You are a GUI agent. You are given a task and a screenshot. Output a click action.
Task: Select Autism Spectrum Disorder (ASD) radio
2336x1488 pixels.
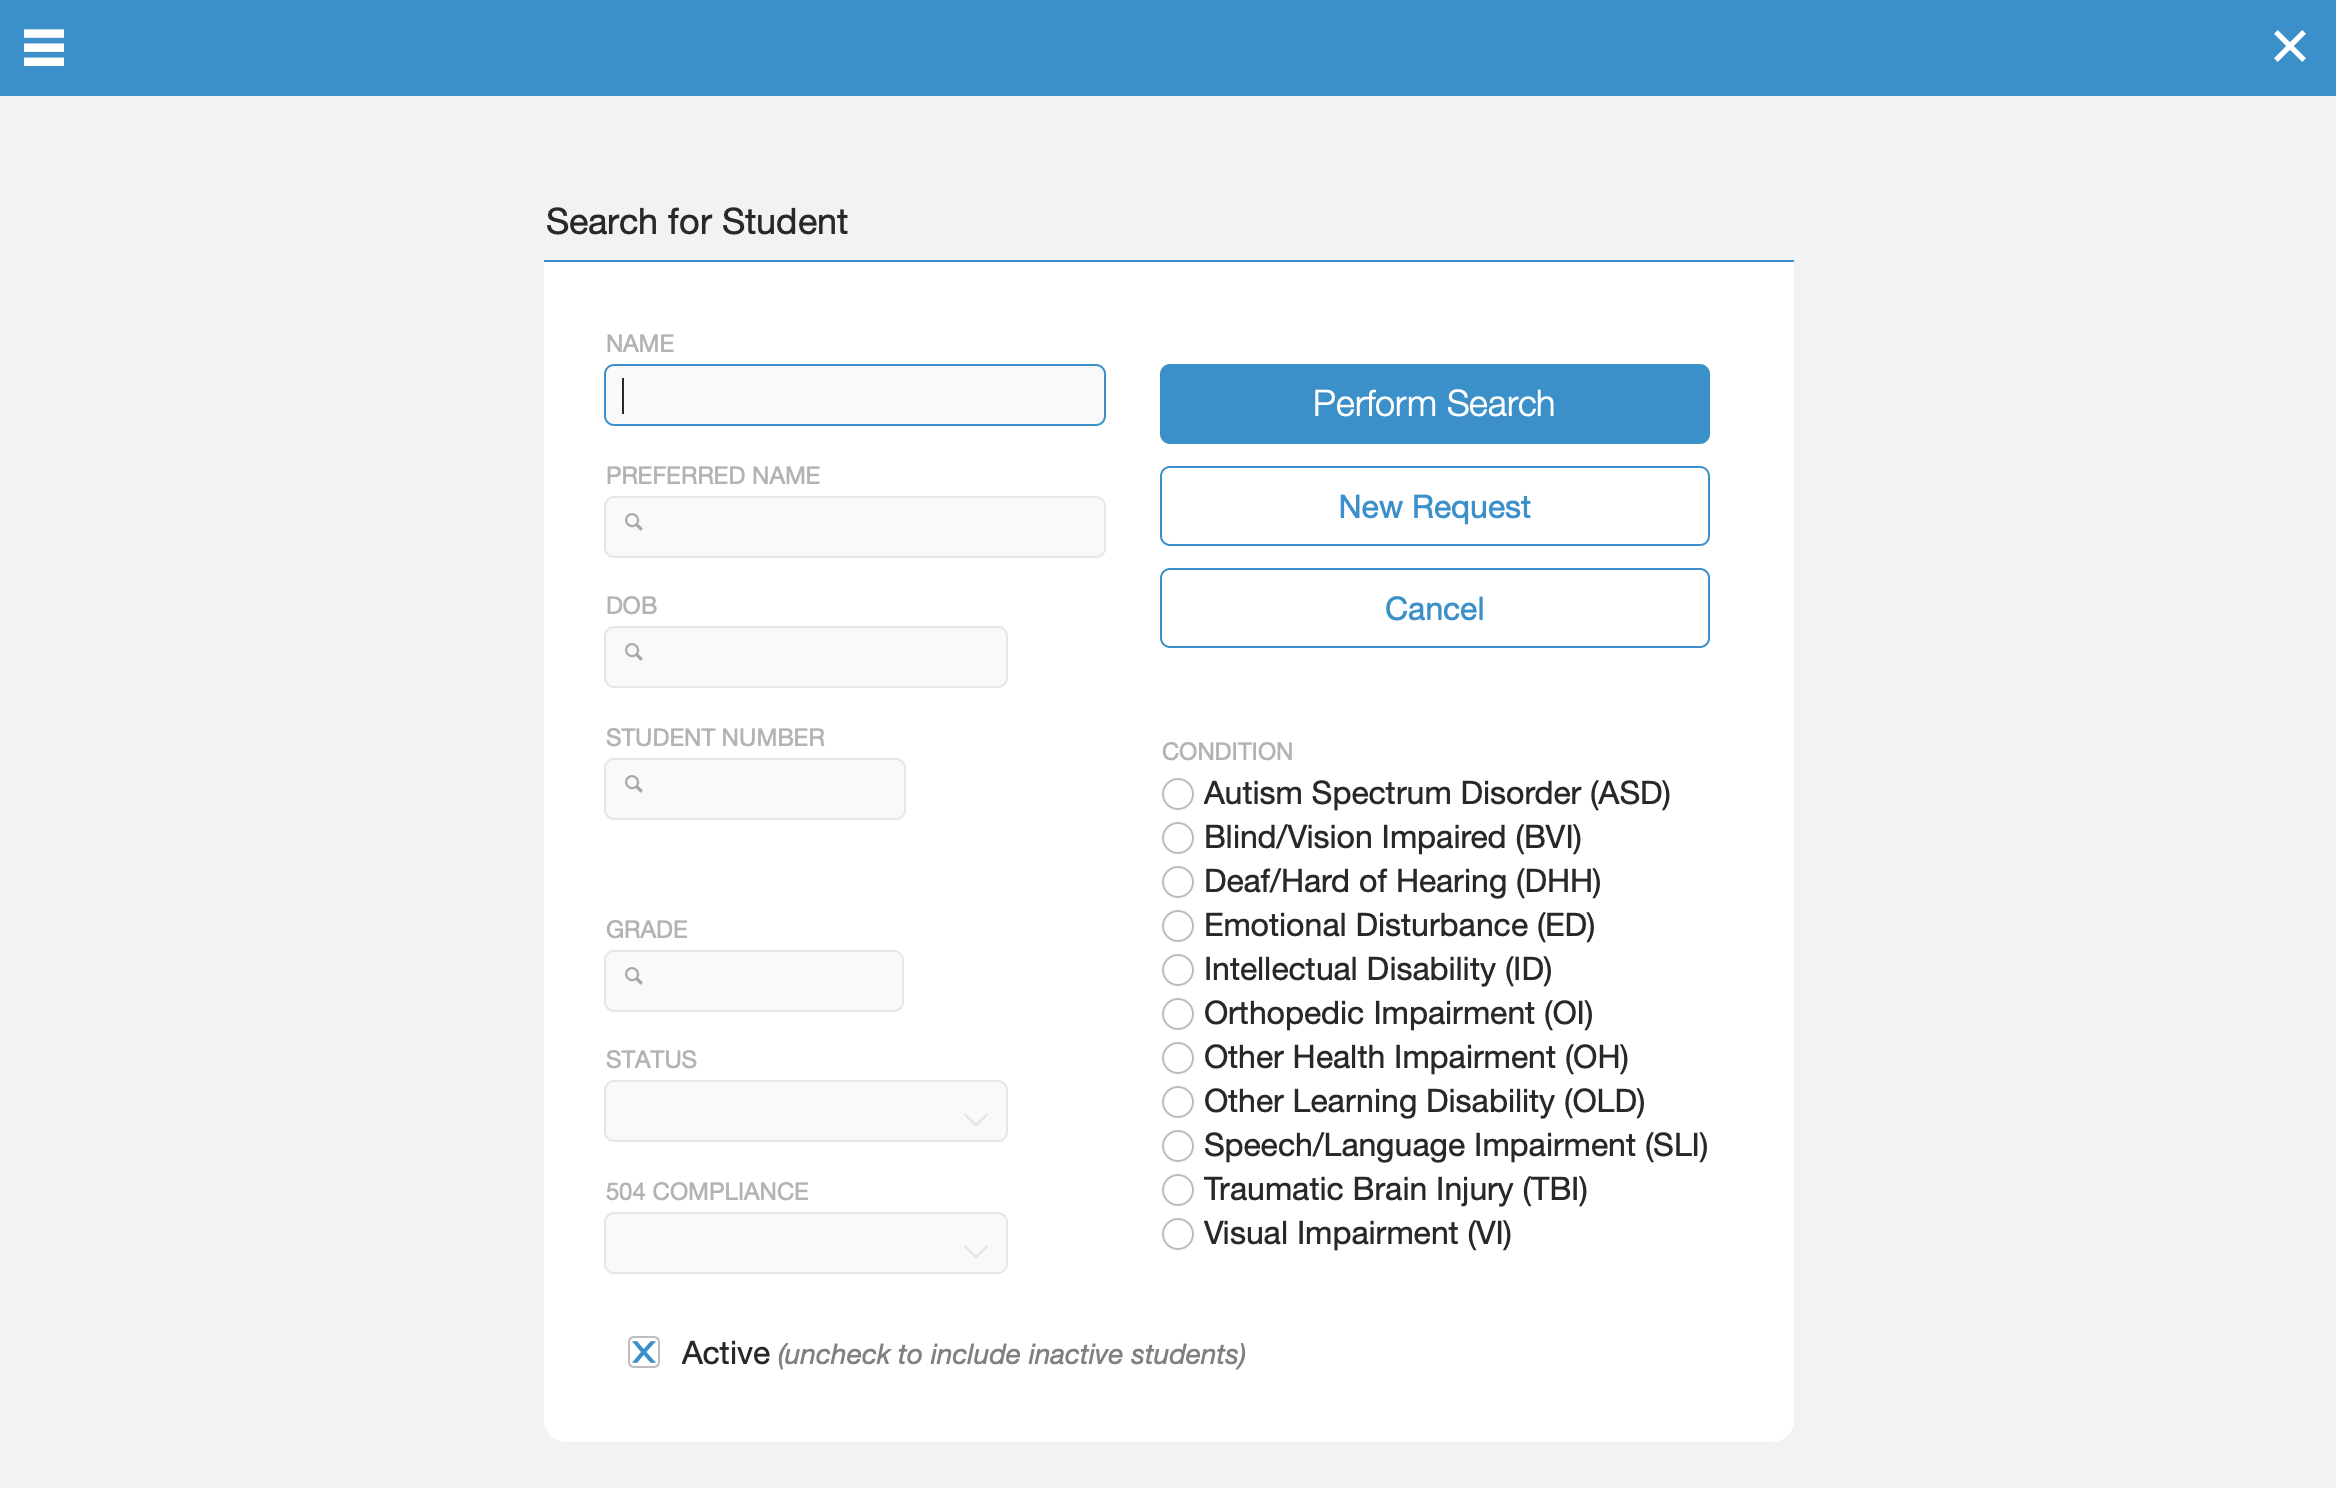pyautogui.click(x=1178, y=794)
